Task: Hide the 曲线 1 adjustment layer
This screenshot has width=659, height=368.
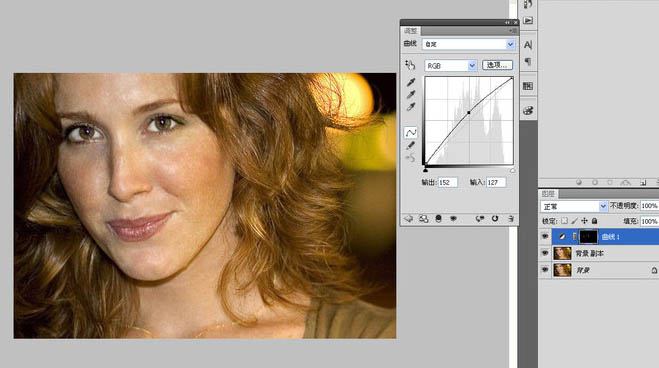Action: 545,237
